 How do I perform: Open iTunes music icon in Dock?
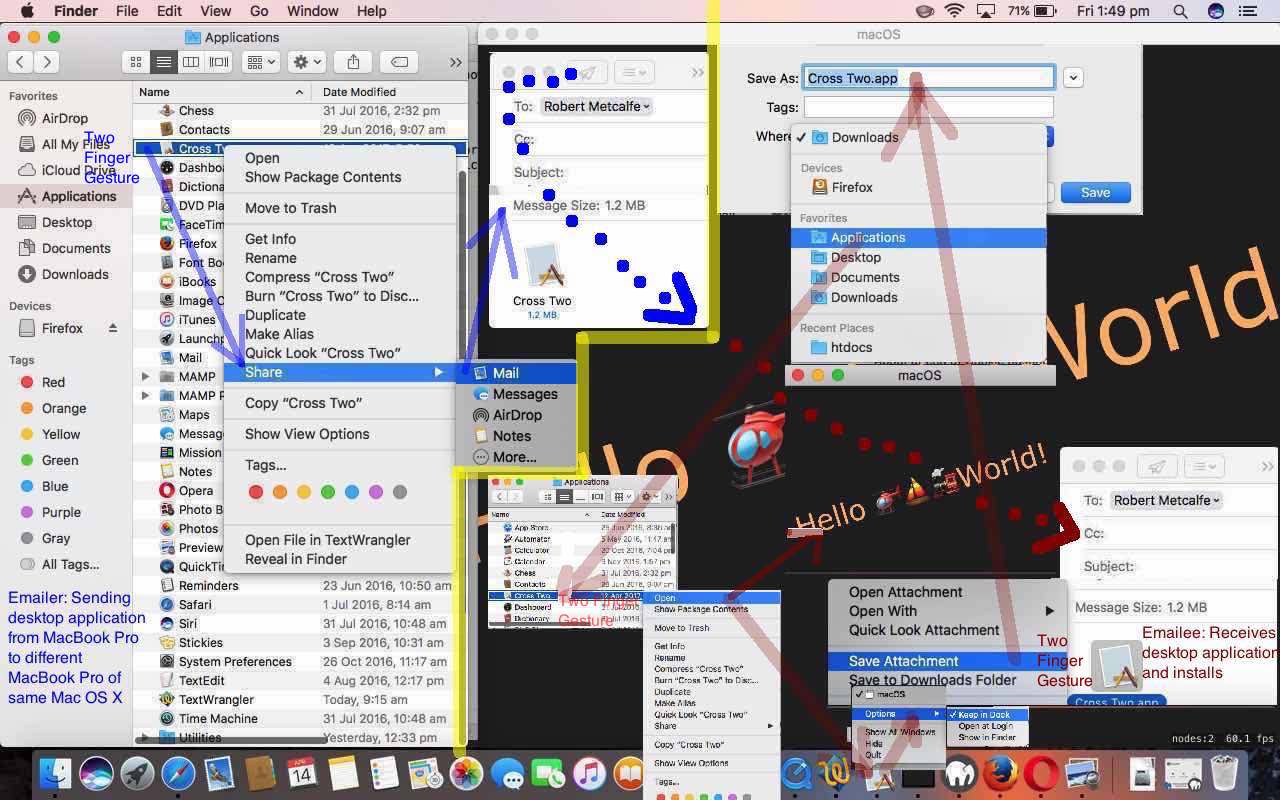tap(589, 773)
